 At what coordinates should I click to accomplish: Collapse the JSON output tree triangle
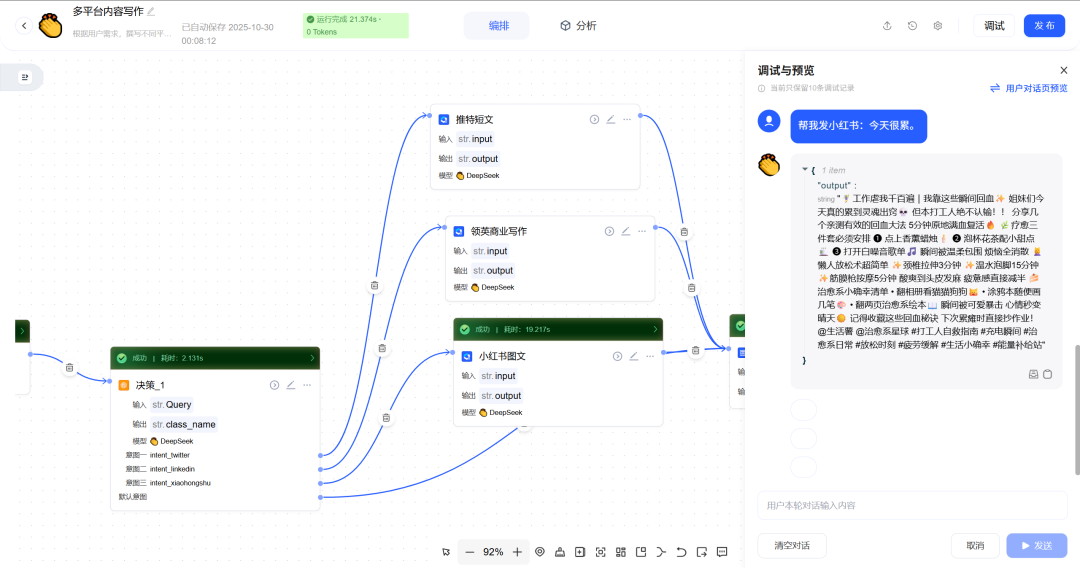[805, 169]
